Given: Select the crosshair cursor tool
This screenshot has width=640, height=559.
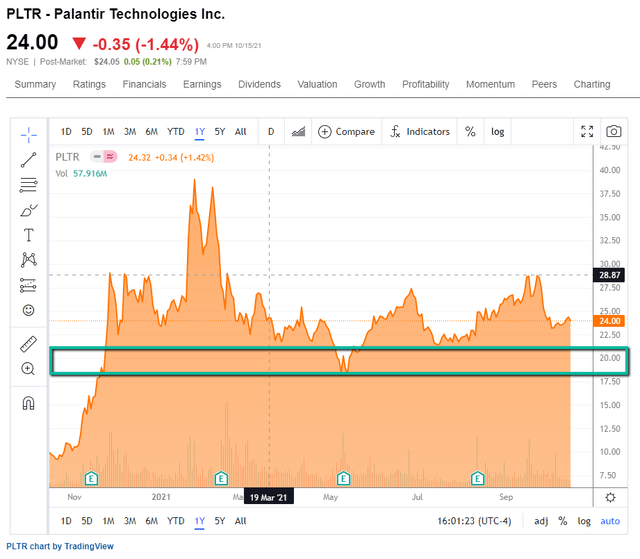Looking at the screenshot, I should (29, 135).
